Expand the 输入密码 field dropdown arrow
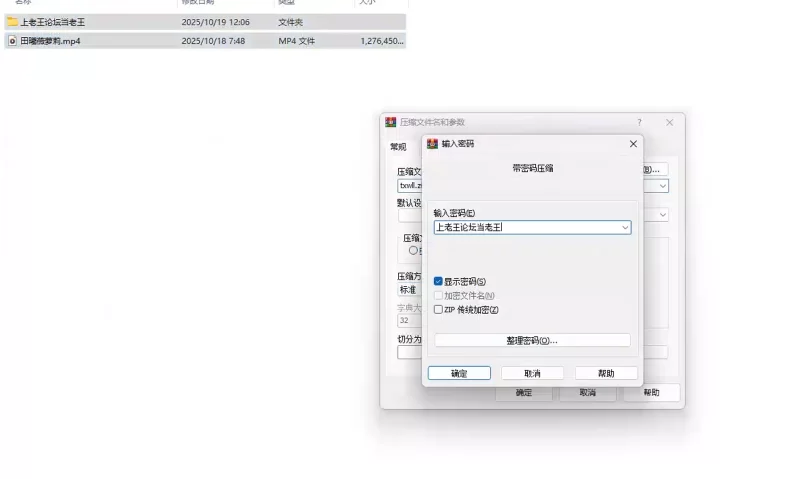Image resolution: width=800 pixels, height=479 pixels. tap(625, 228)
